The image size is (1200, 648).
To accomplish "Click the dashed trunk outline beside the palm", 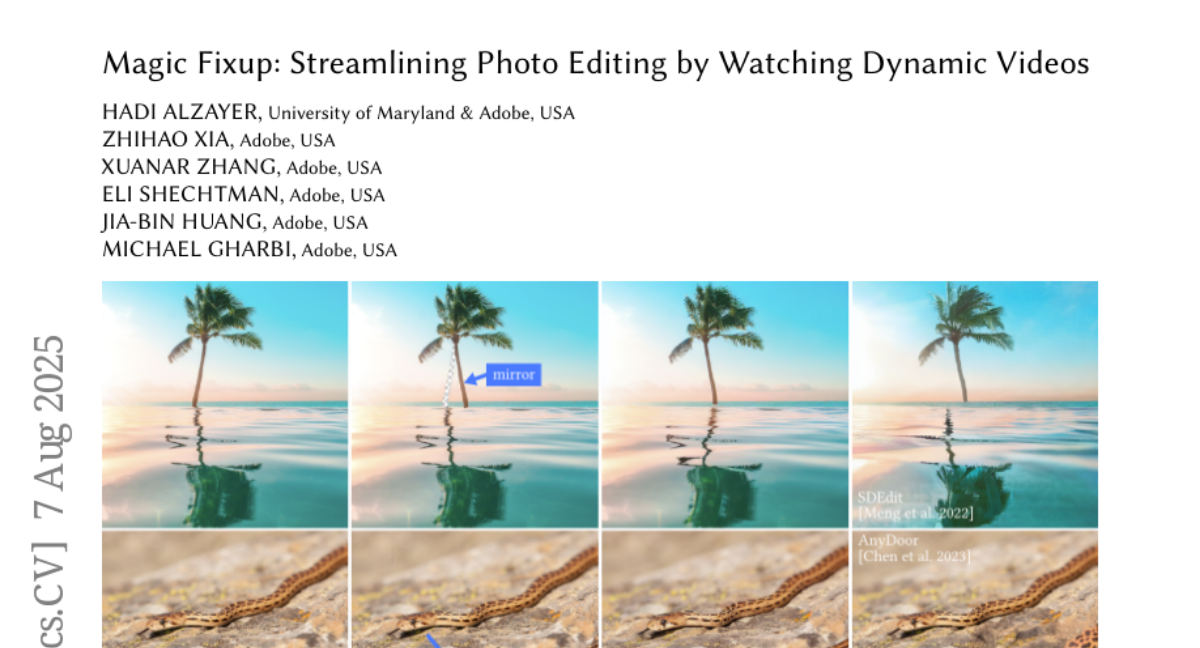I will [449, 374].
